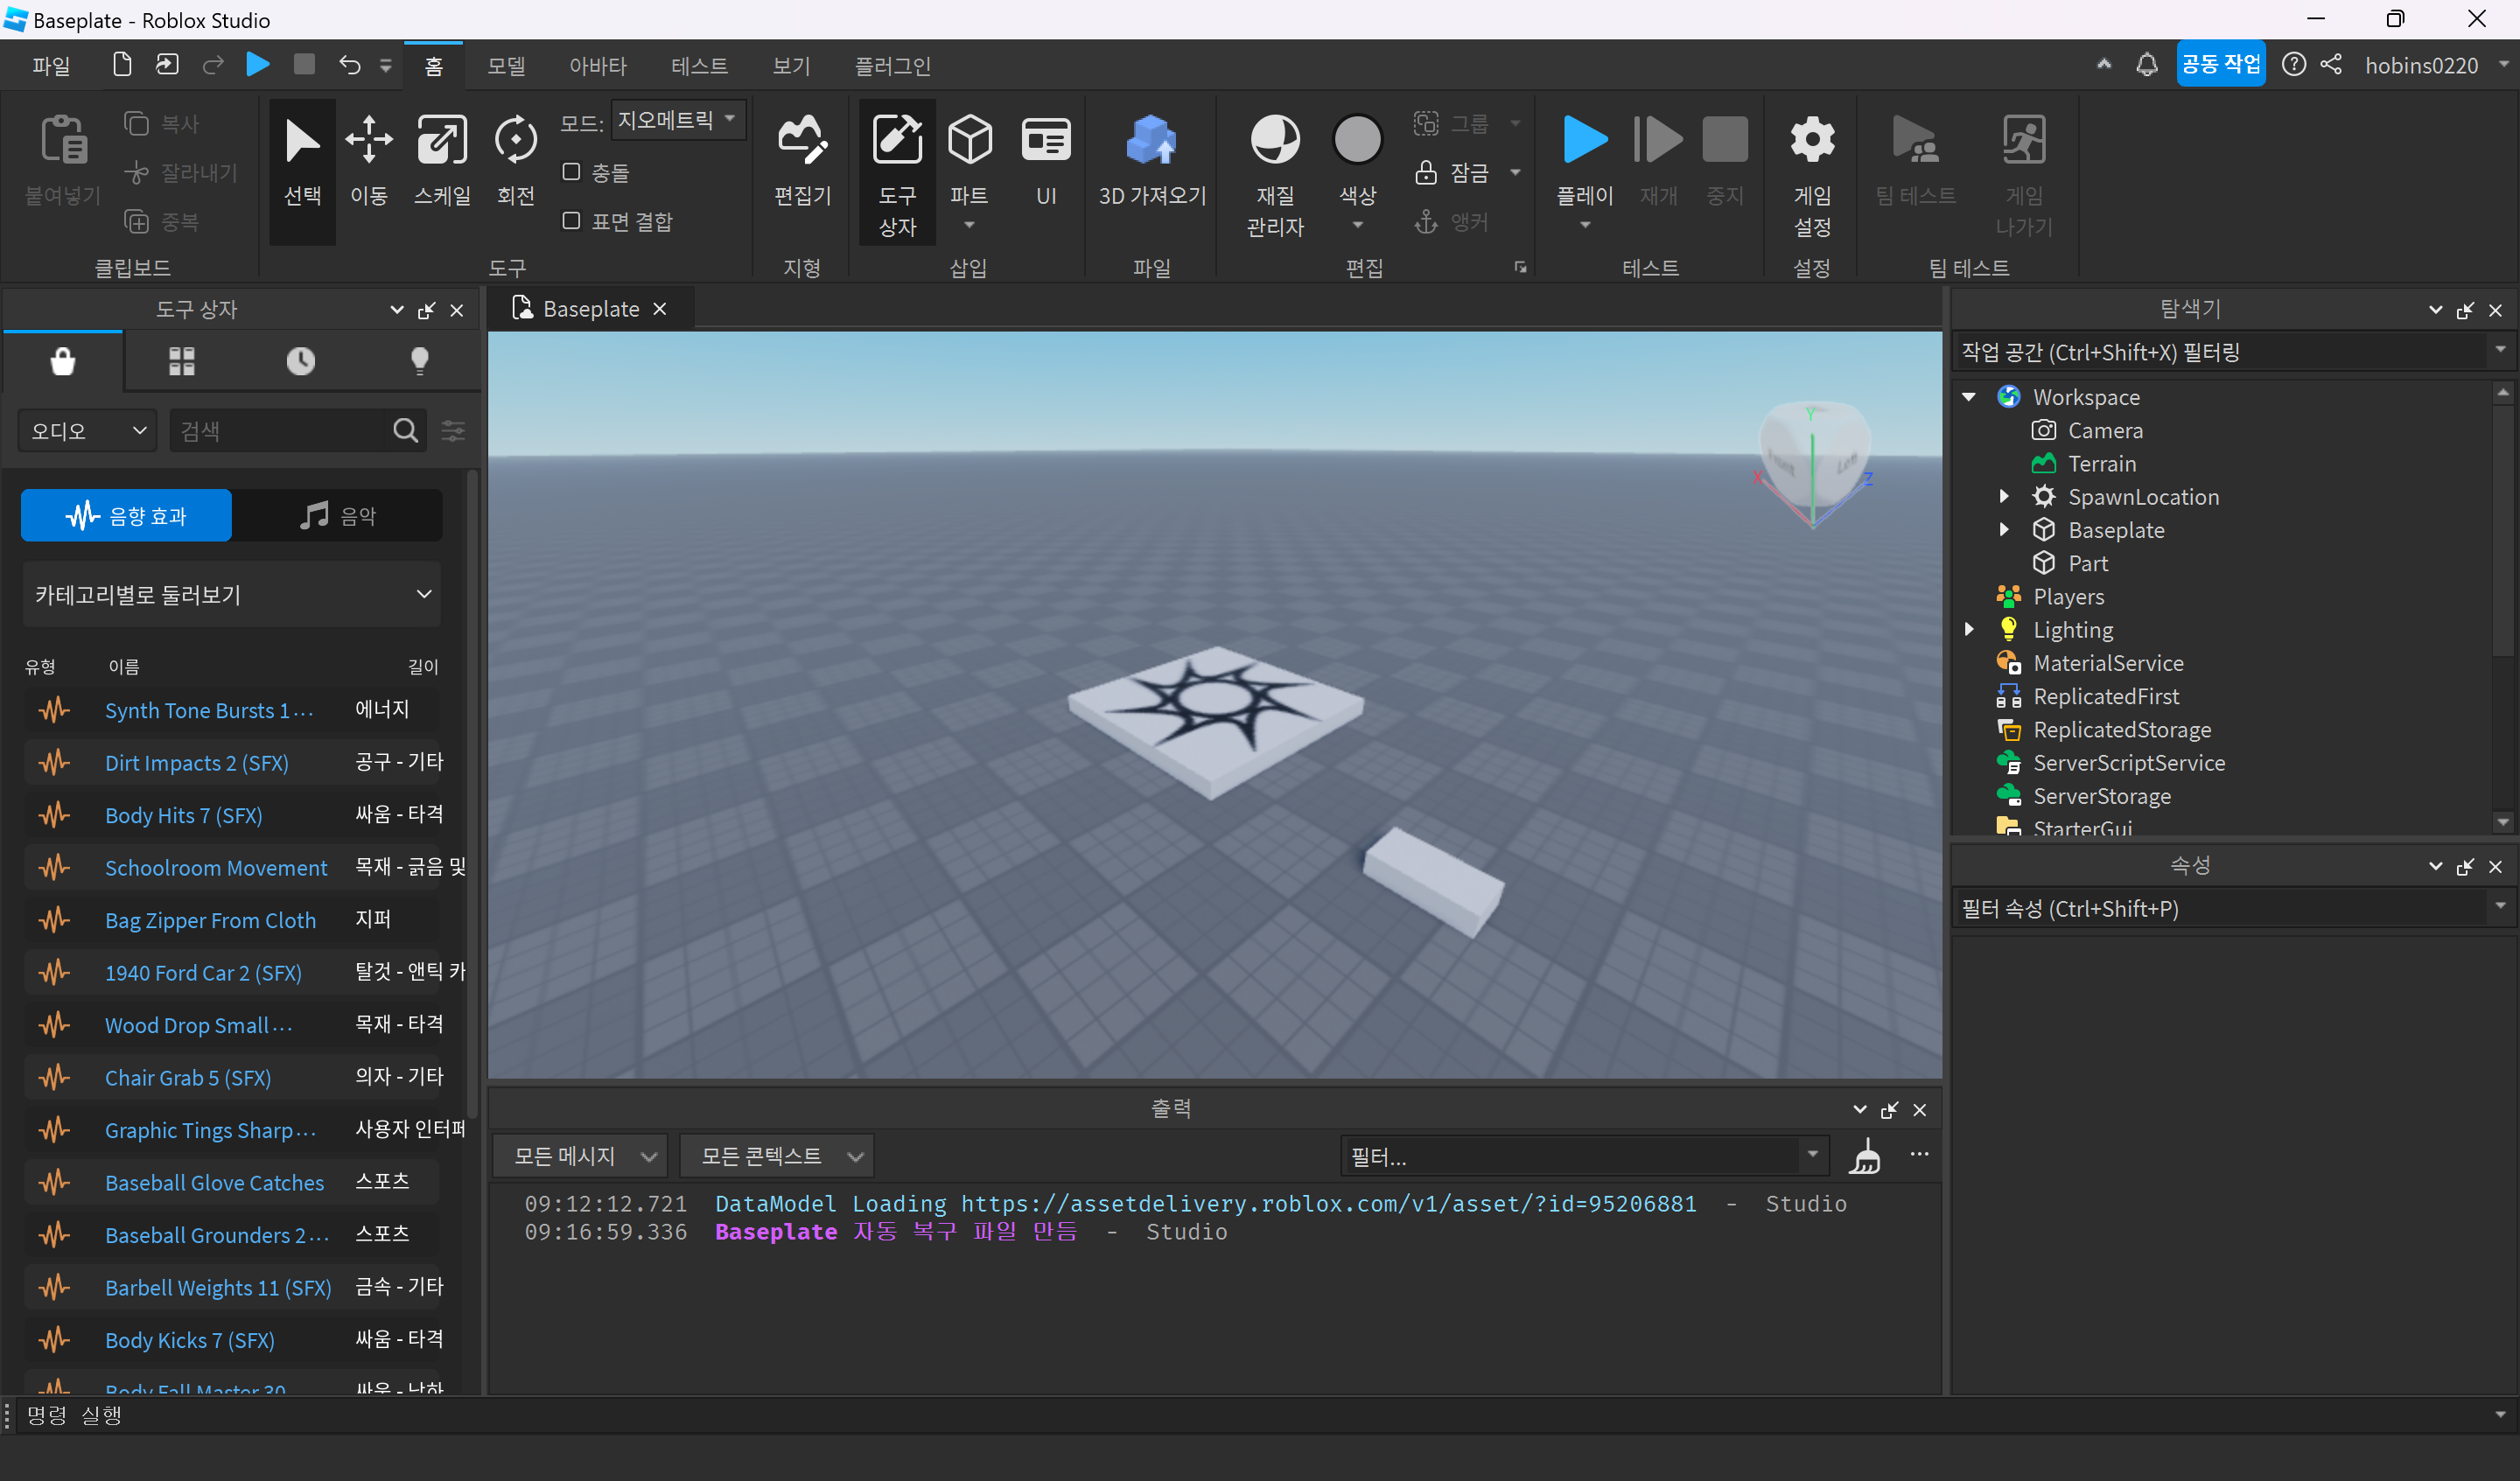The image size is (2520, 1481).
Task: Open the 모드 지오메트릭 dropdown
Action: pos(678,120)
